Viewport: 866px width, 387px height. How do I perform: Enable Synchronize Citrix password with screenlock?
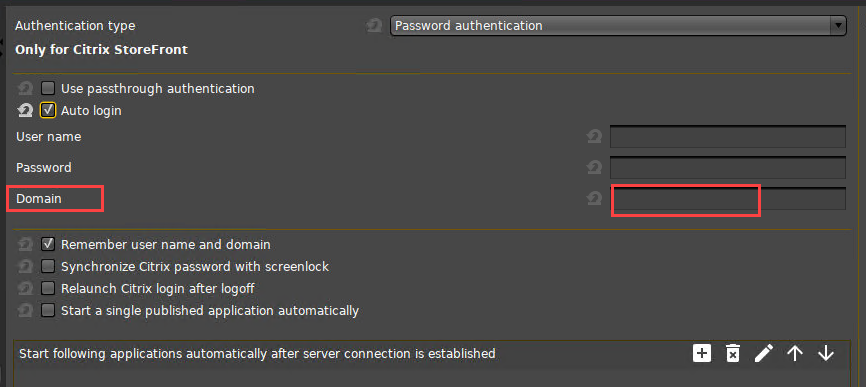tap(48, 267)
